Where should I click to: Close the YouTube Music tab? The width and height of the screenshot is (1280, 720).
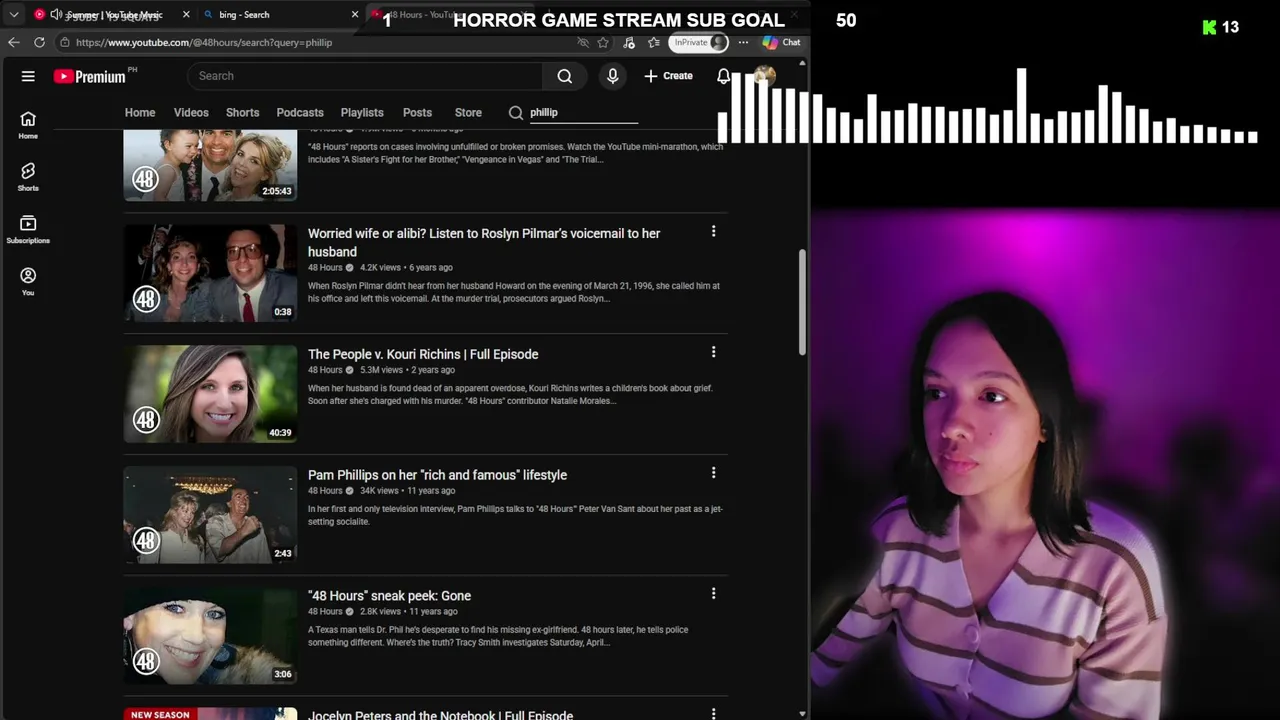186,14
